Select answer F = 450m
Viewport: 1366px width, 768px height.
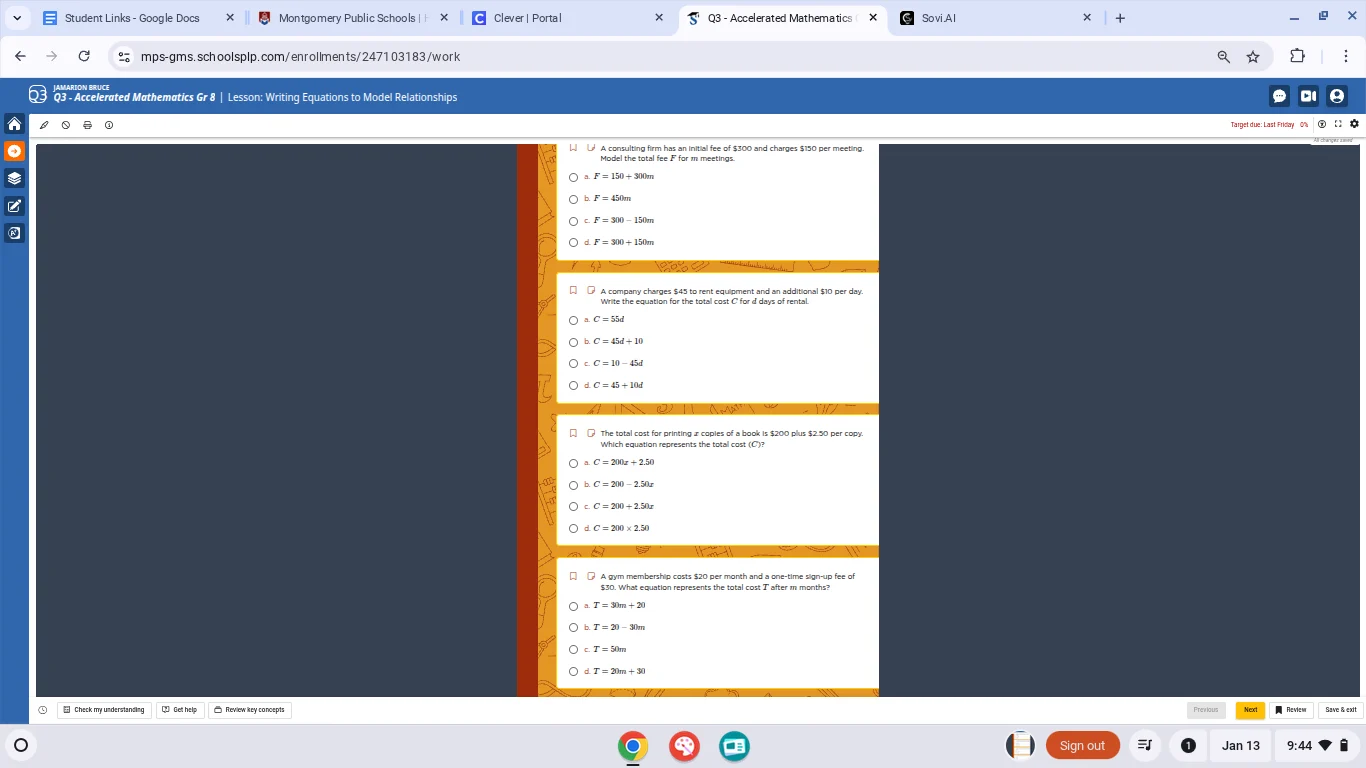coord(573,199)
